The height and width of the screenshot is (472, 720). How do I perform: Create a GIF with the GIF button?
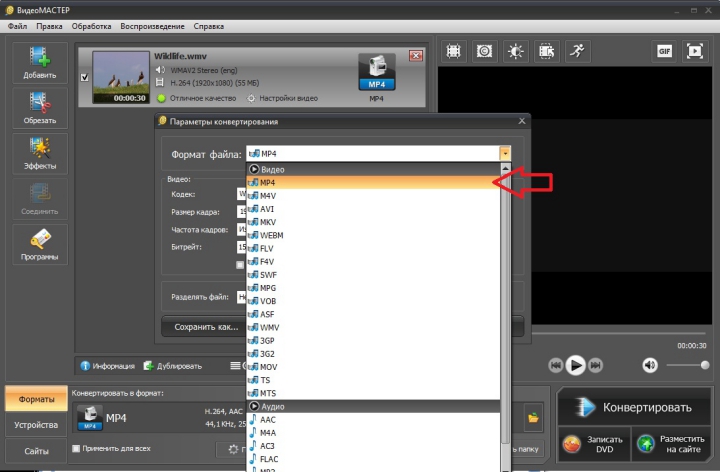coord(664,51)
